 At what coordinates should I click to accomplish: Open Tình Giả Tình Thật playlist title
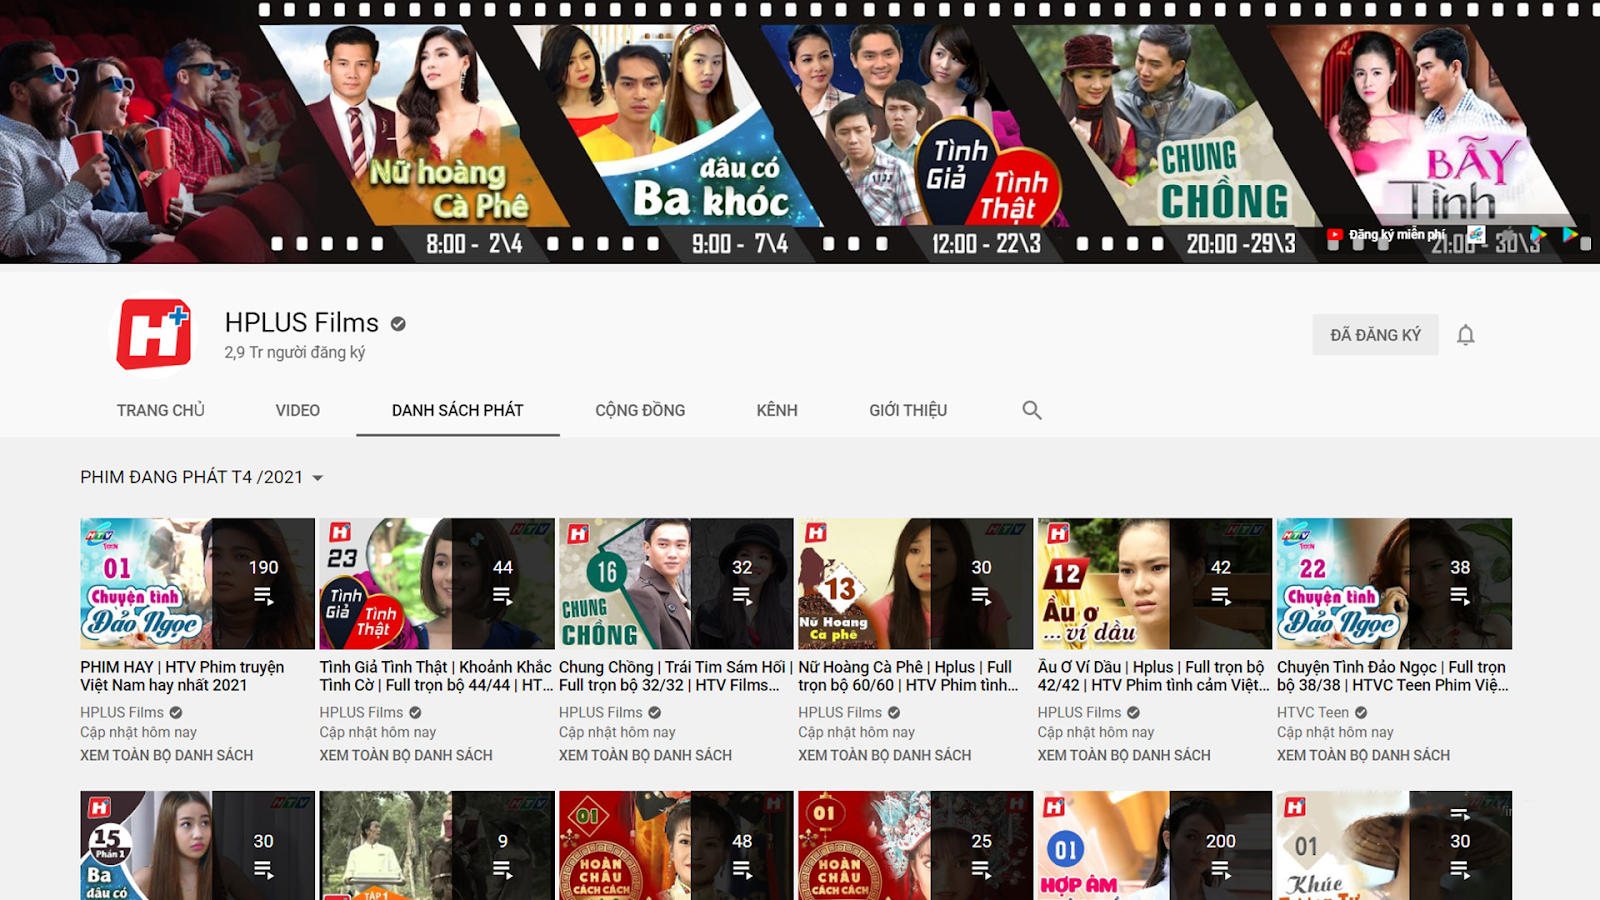tap(436, 676)
